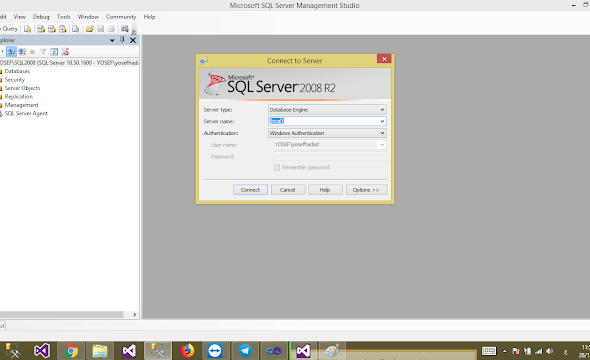Select the Databases tree node
This screenshot has height=360, width=590.
17,71
